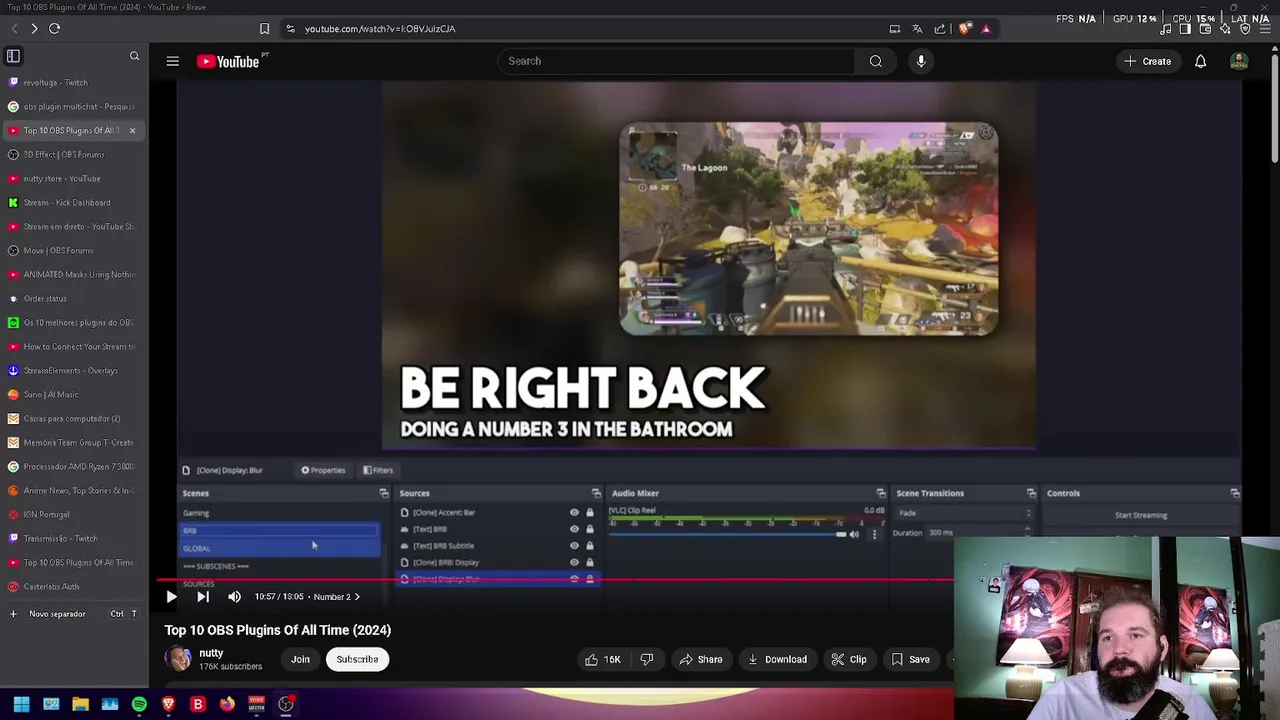Viewport: 1280px width, 720px height.
Task: Open the YouTube hamburger guide menu
Action: click(172, 61)
